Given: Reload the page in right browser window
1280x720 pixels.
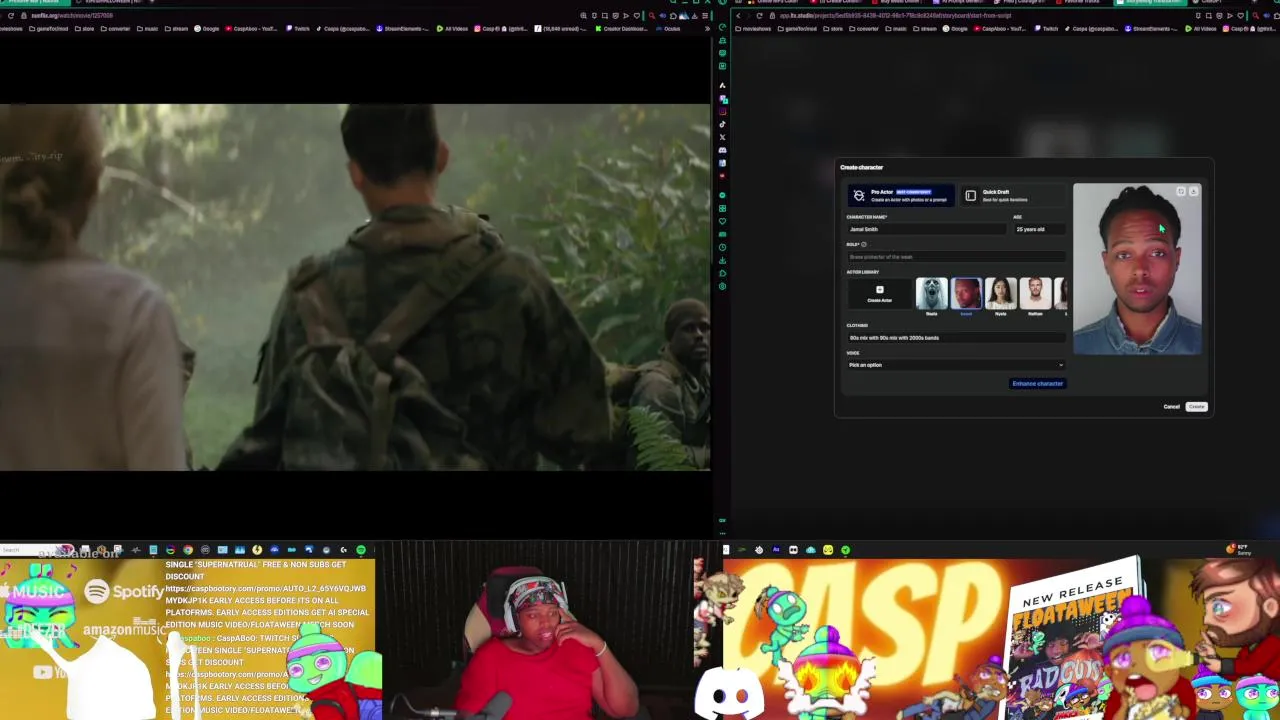Looking at the screenshot, I should point(759,16).
